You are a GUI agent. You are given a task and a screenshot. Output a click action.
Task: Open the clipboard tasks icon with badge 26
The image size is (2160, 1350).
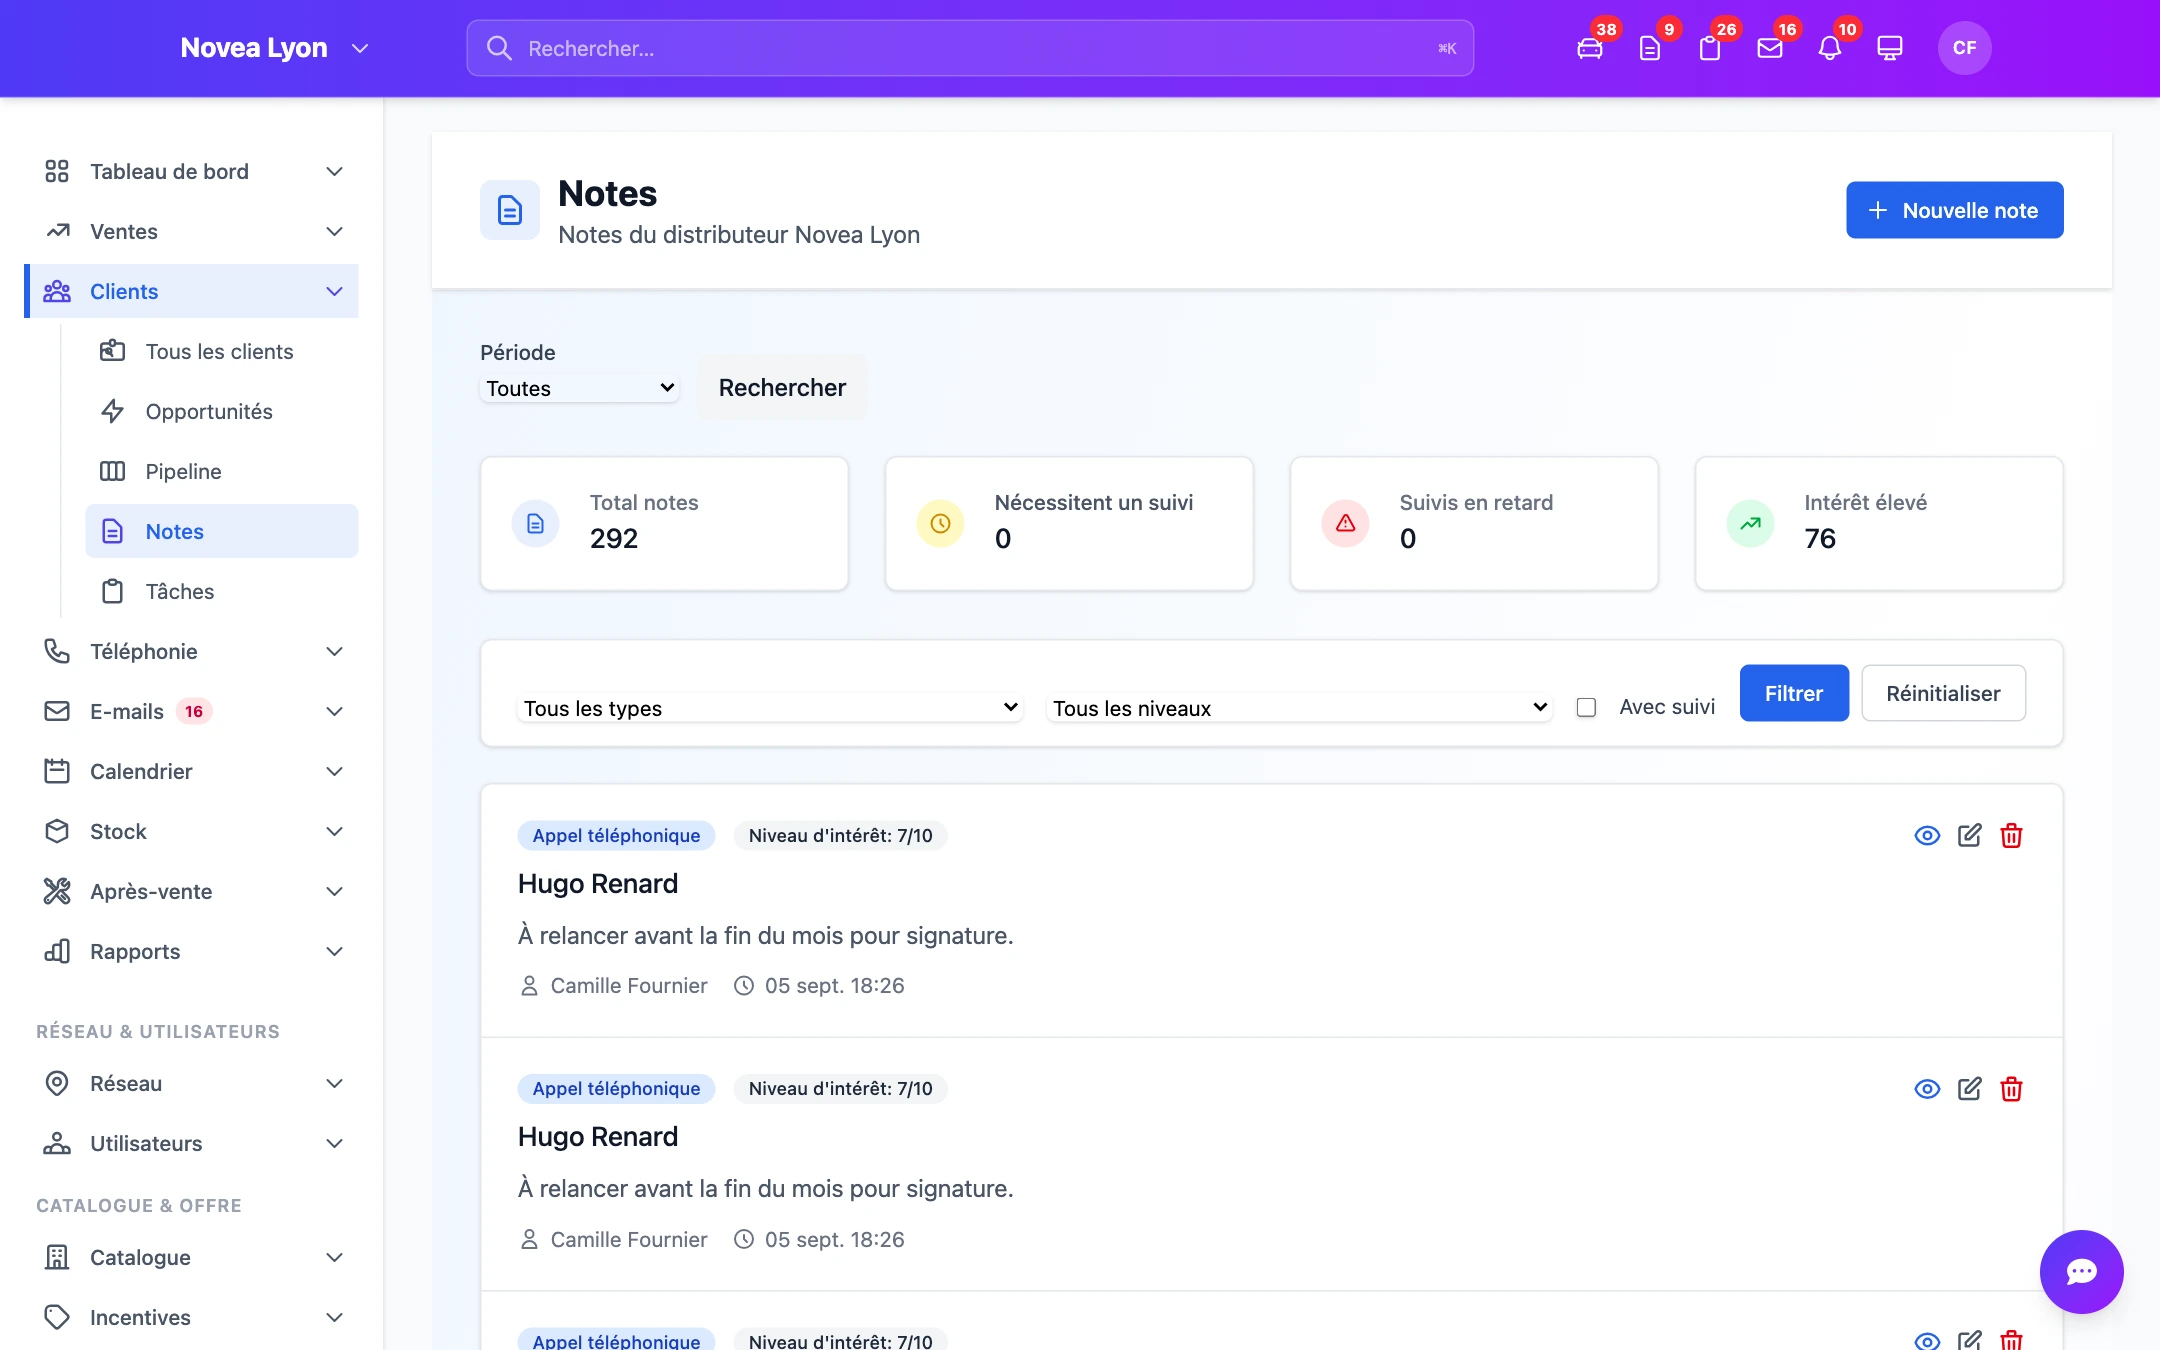(x=1710, y=48)
